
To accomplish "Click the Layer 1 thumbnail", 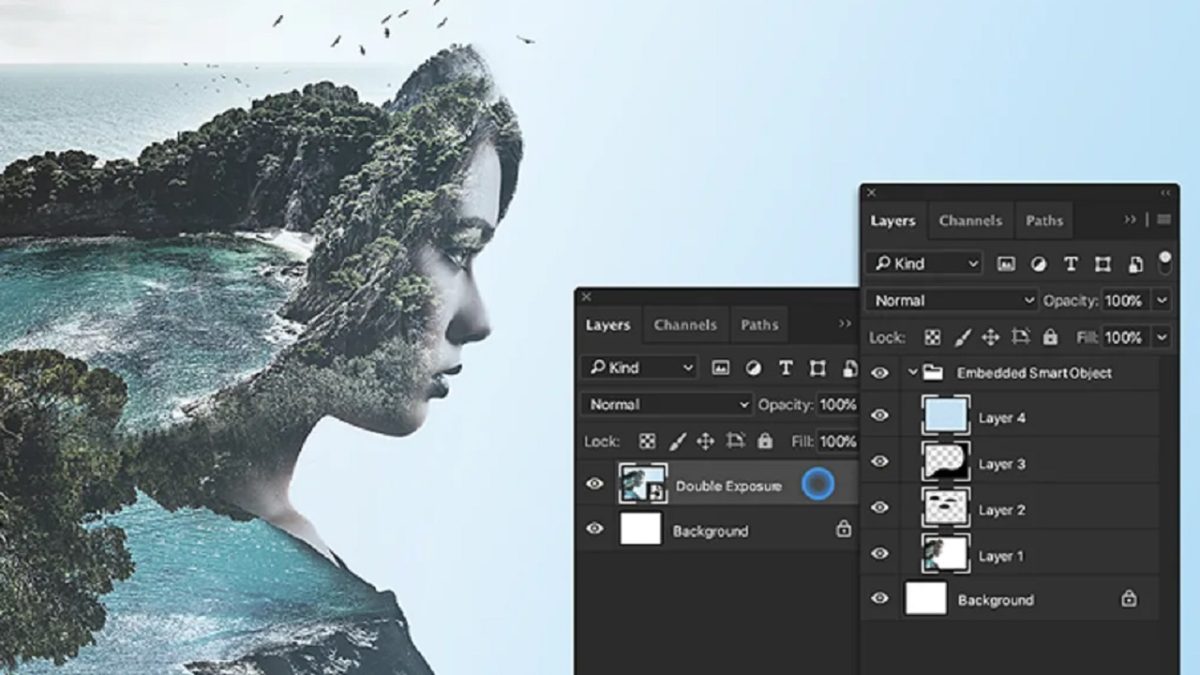I will (945, 554).
